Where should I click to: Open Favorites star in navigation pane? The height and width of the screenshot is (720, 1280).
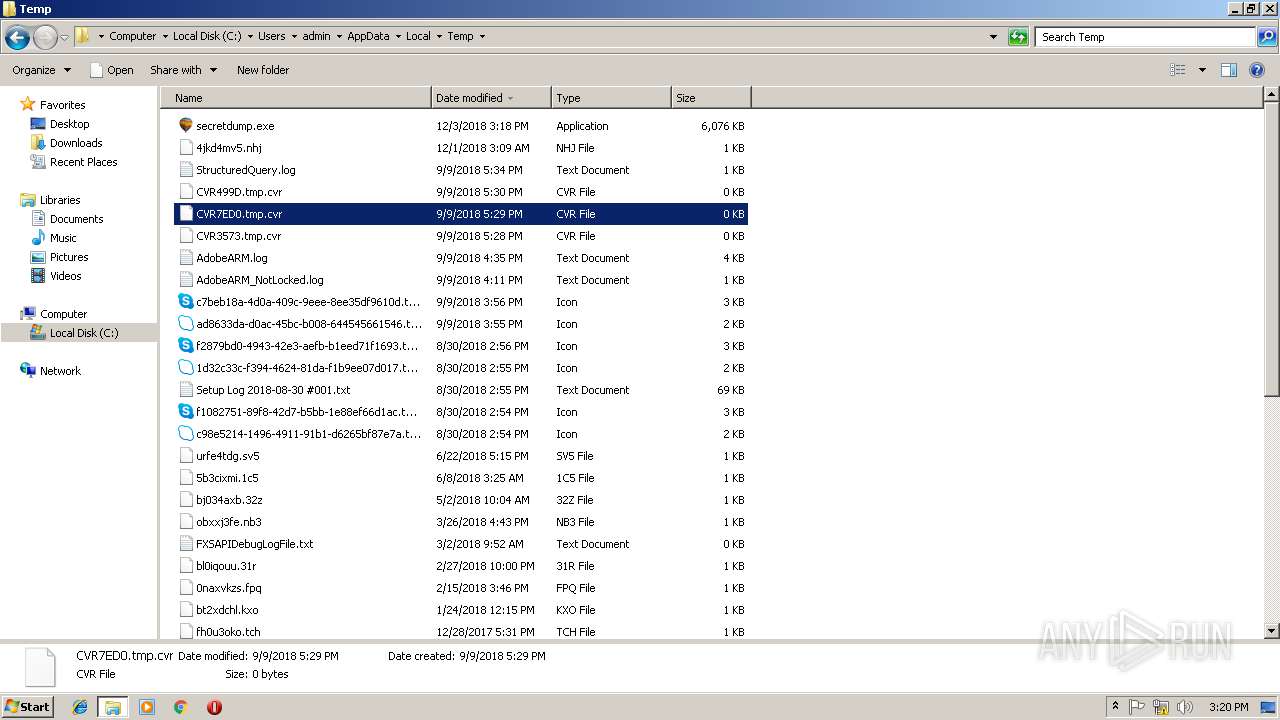click(x=28, y=105)
